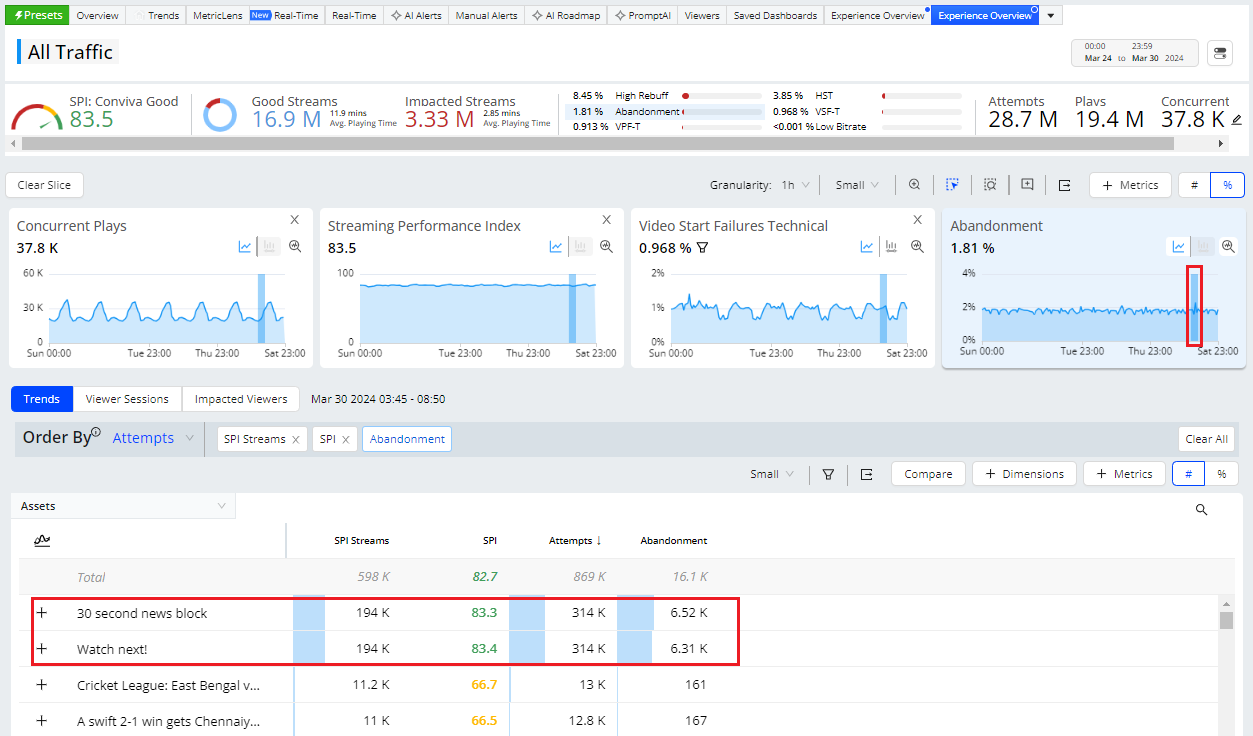Click the zoom-in magnifier in the chart toolbar
This screenshot has height=736, width=1253.
coord(915,185)
